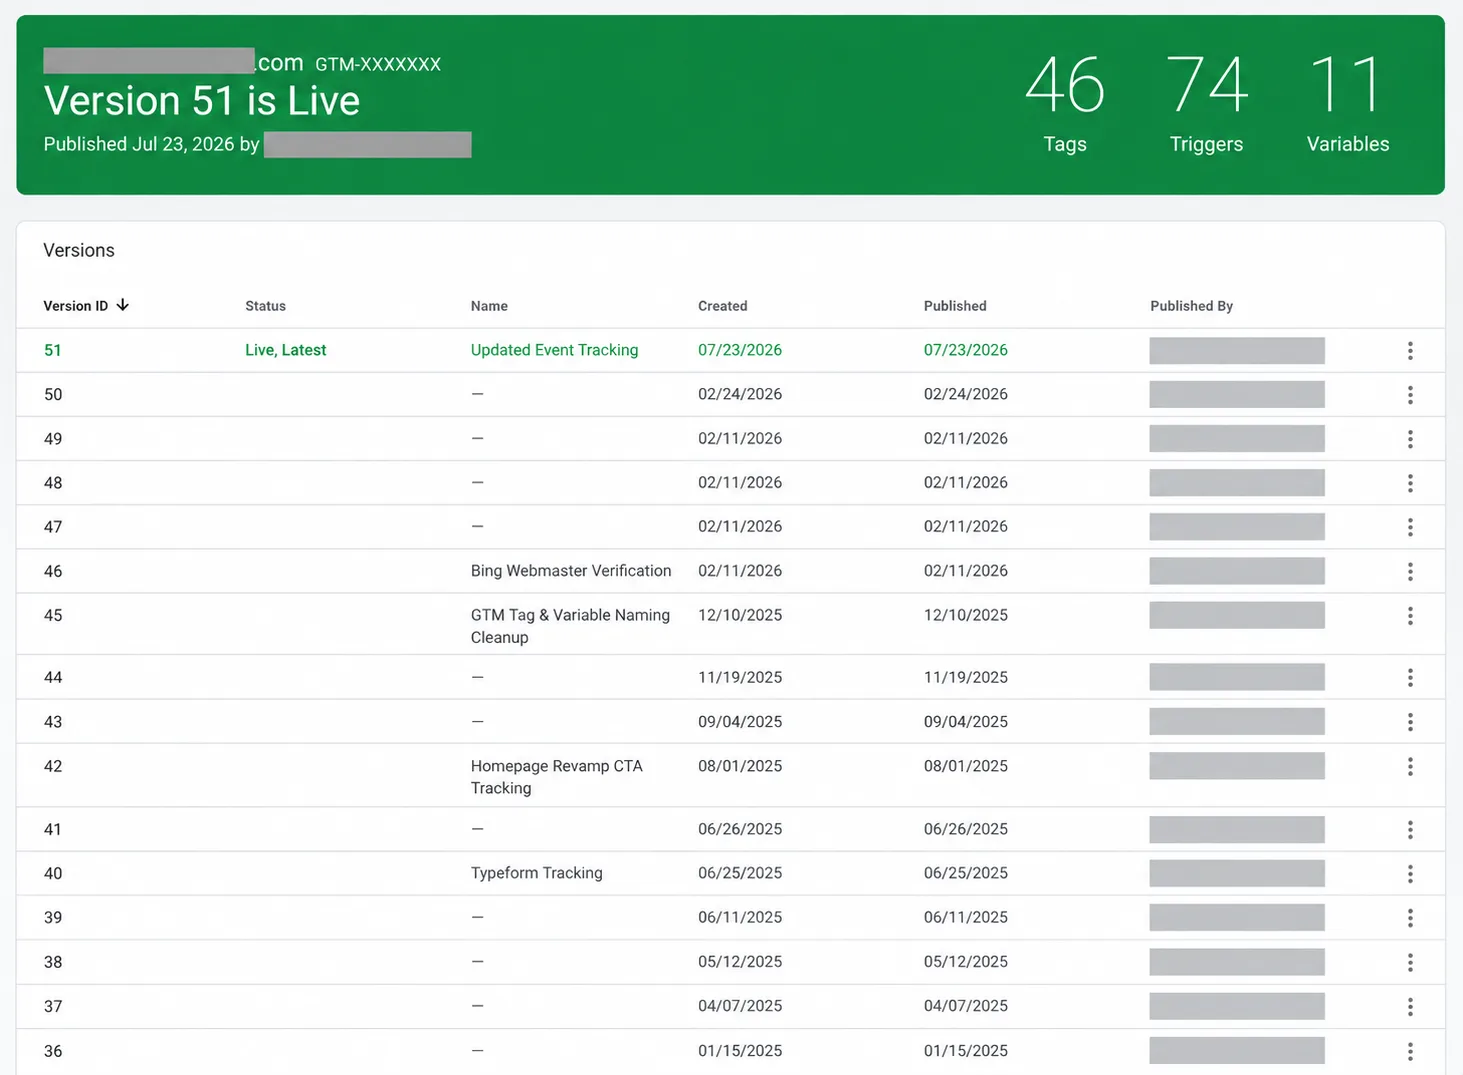Open the three-dot menu for version 47

pos(1410,527)
